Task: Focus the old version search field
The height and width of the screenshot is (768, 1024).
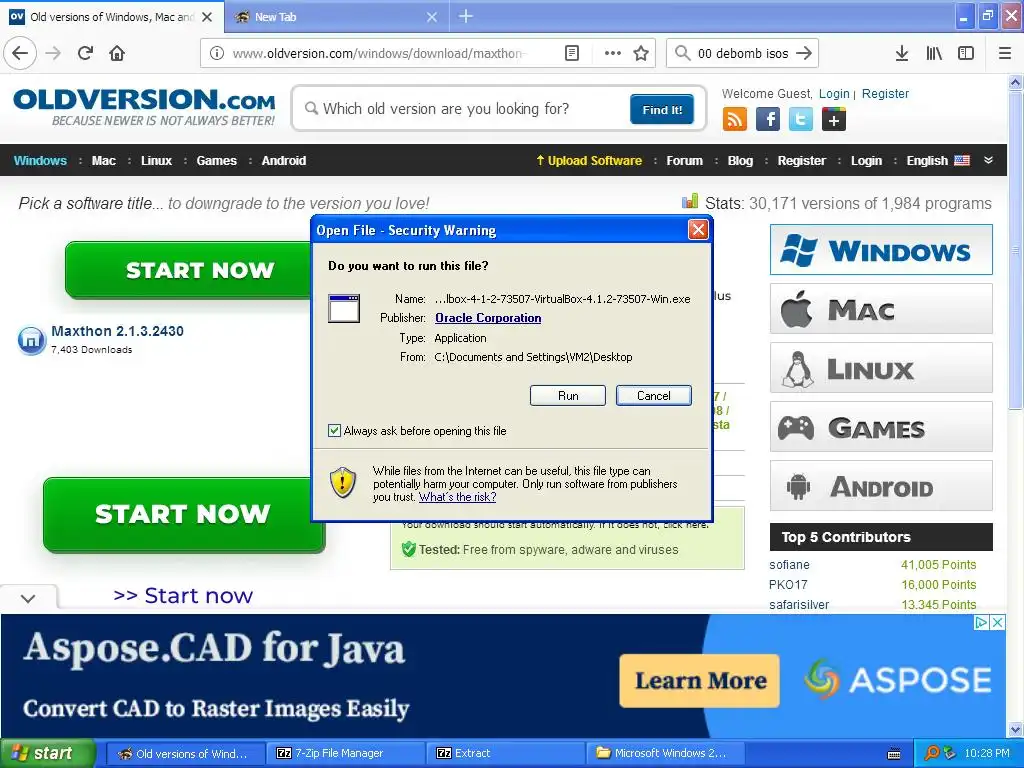Action: pos(464,108)
